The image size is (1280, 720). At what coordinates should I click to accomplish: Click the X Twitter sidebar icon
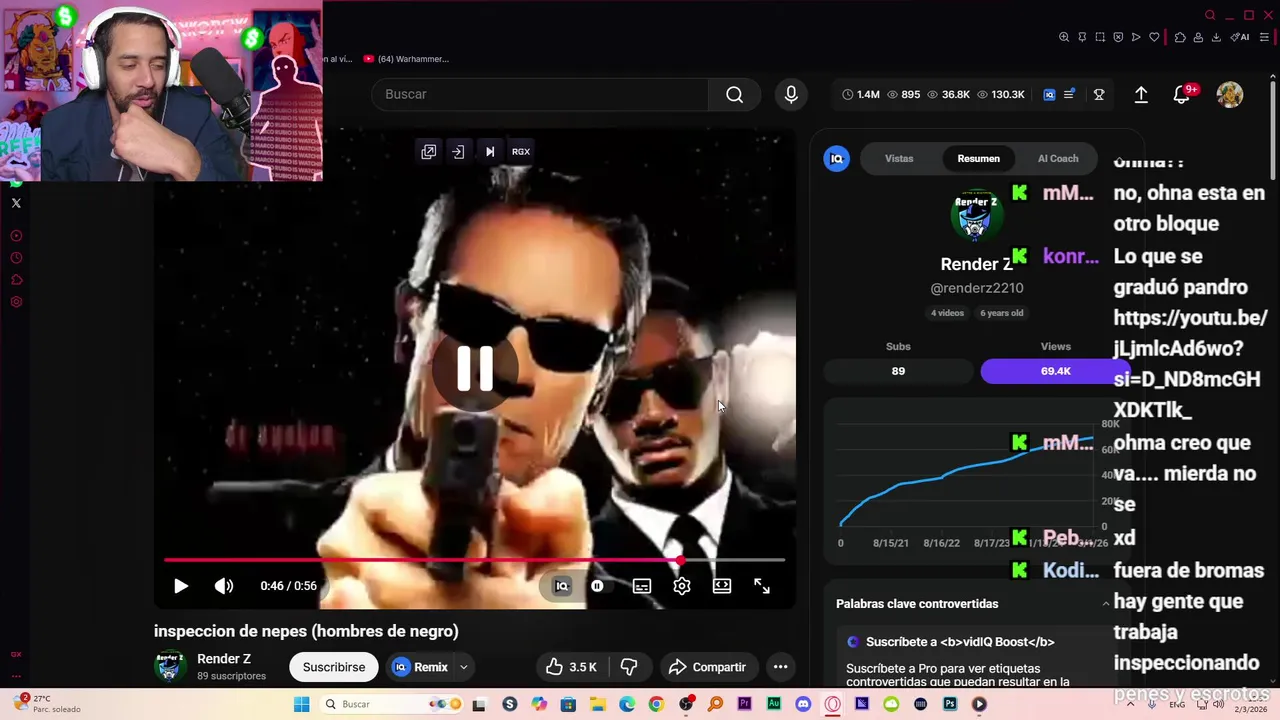click(x=16, y=203)
